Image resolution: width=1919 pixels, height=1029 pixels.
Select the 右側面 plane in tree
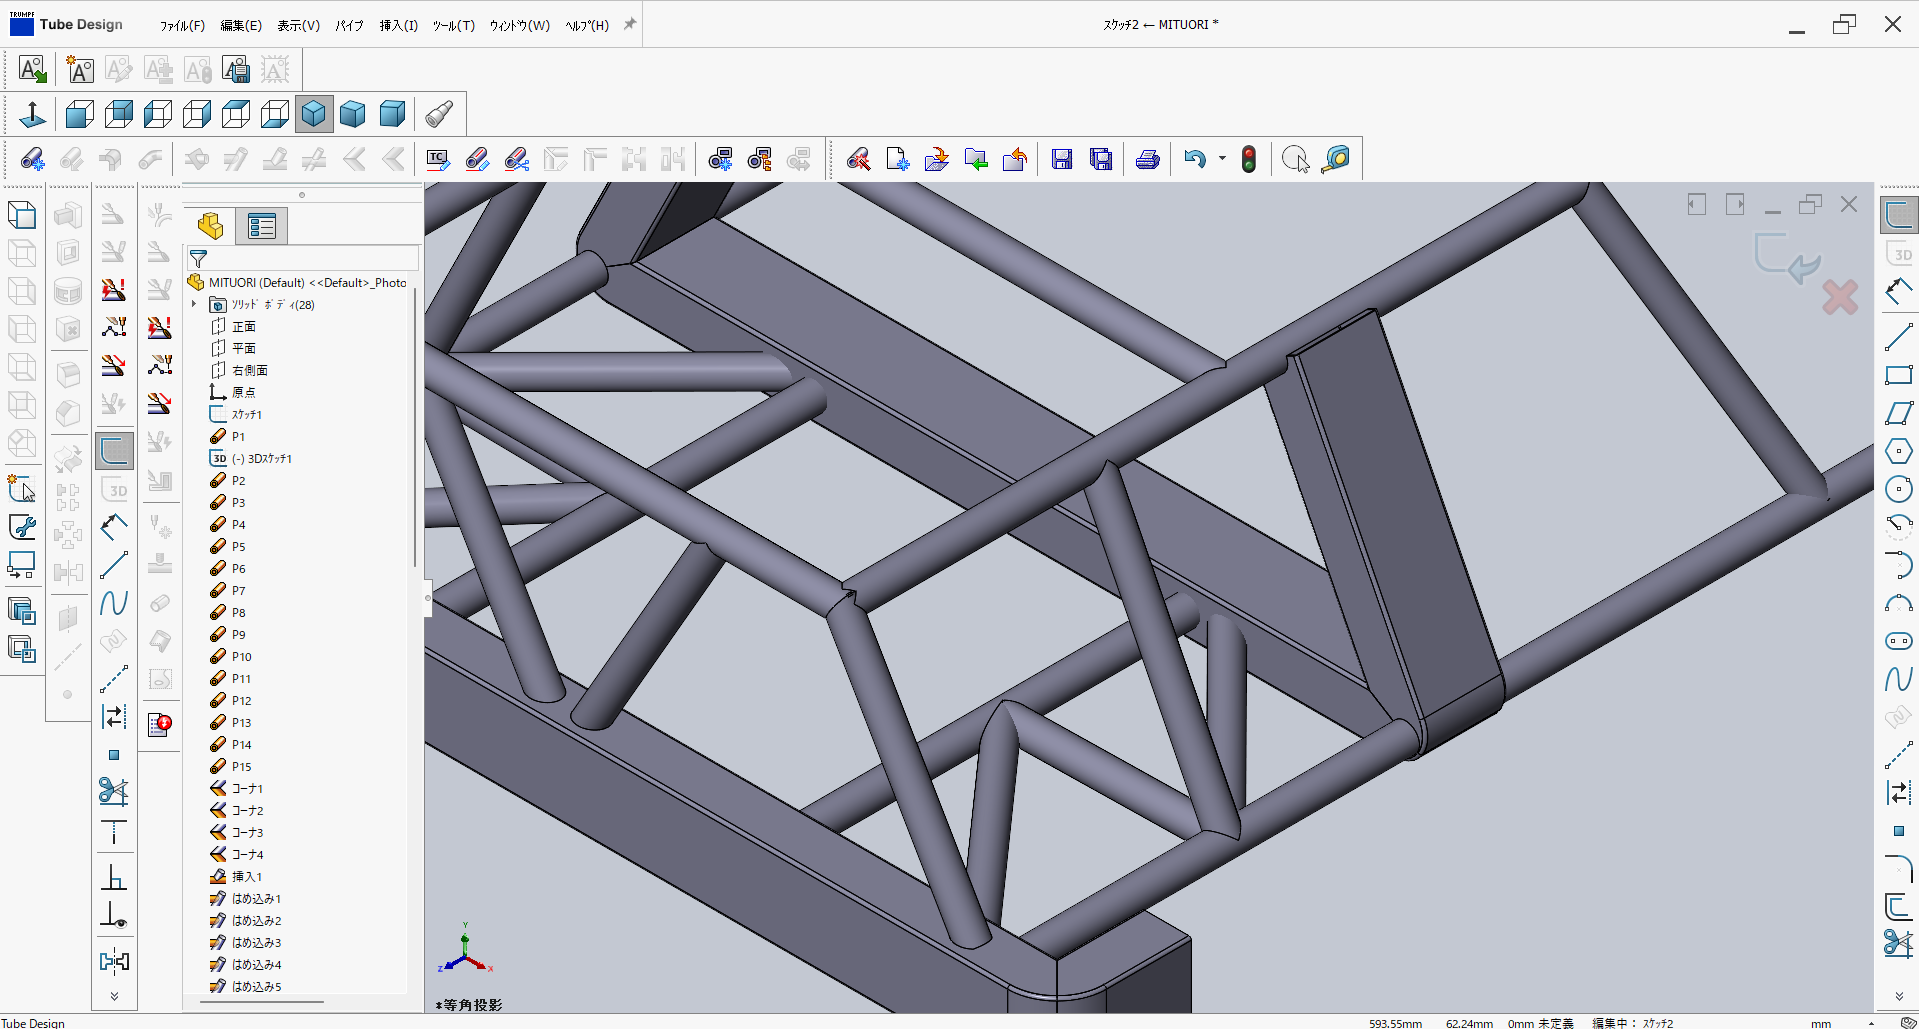tap(249, 370)
